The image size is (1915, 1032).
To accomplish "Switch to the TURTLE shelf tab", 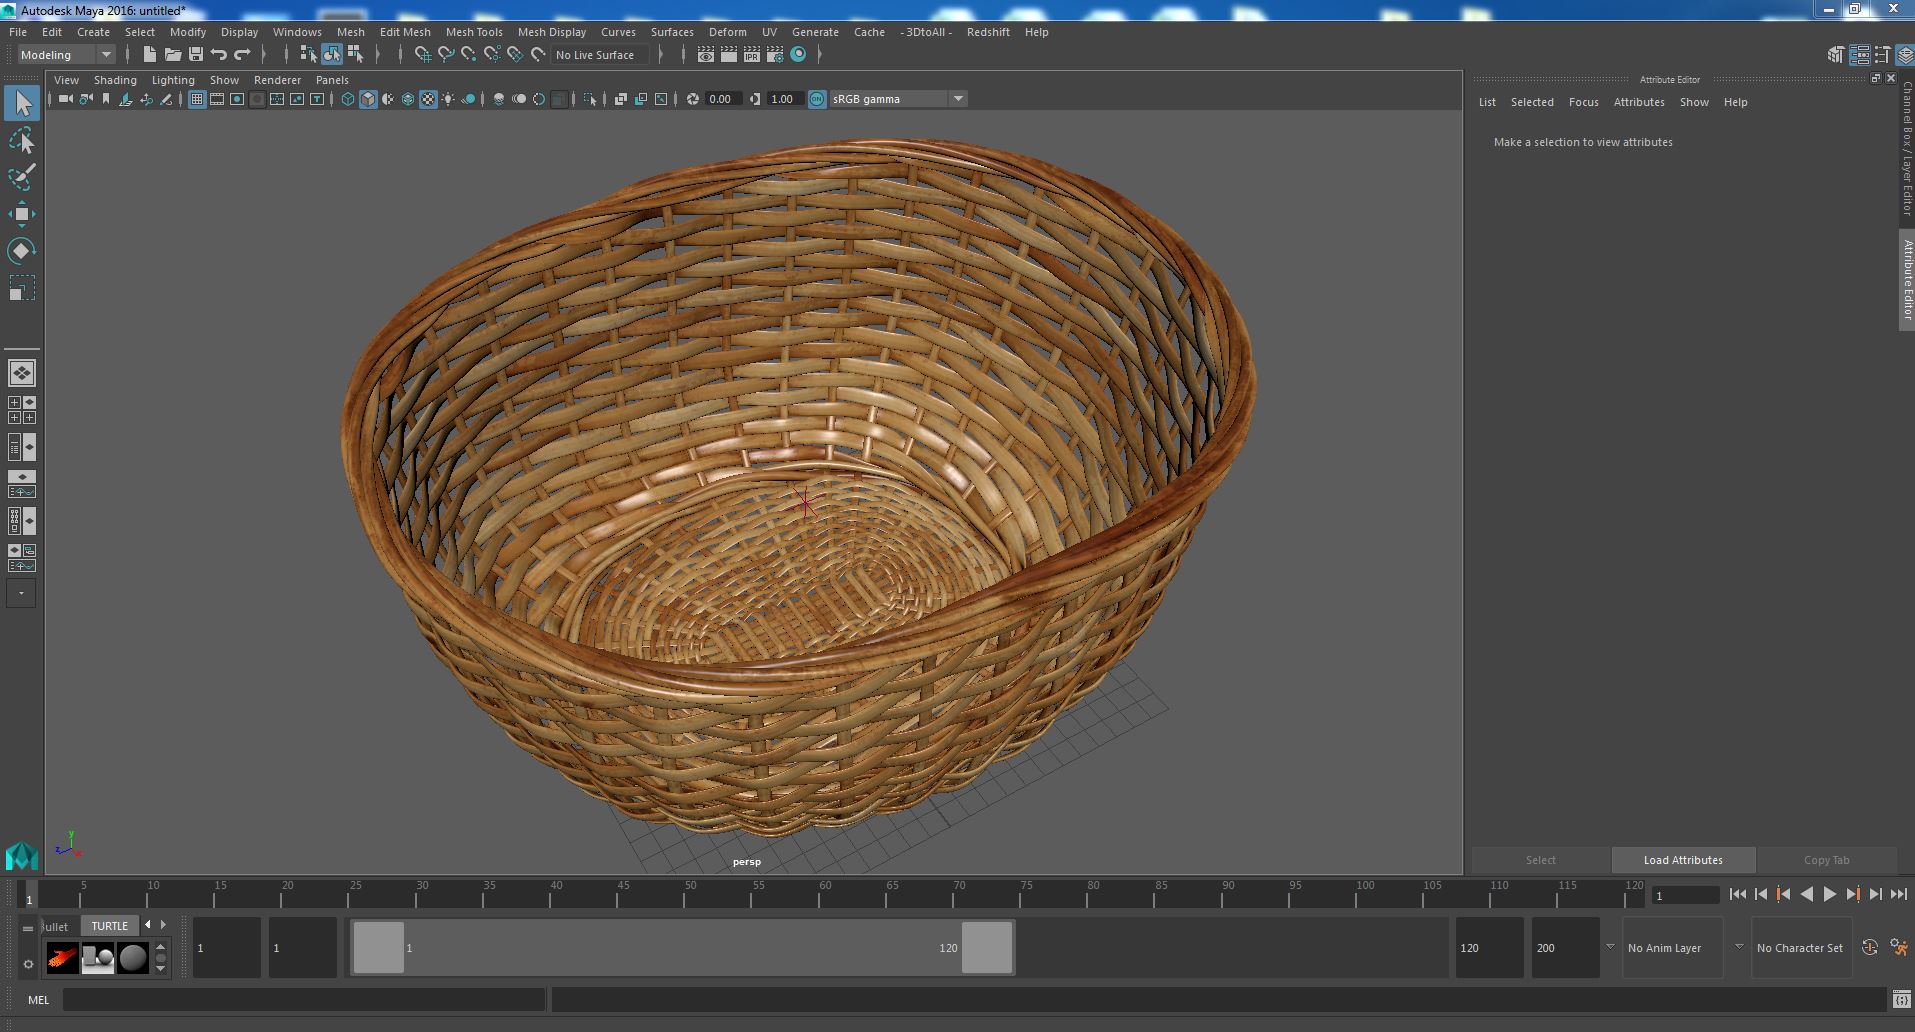I will point(110,926).
